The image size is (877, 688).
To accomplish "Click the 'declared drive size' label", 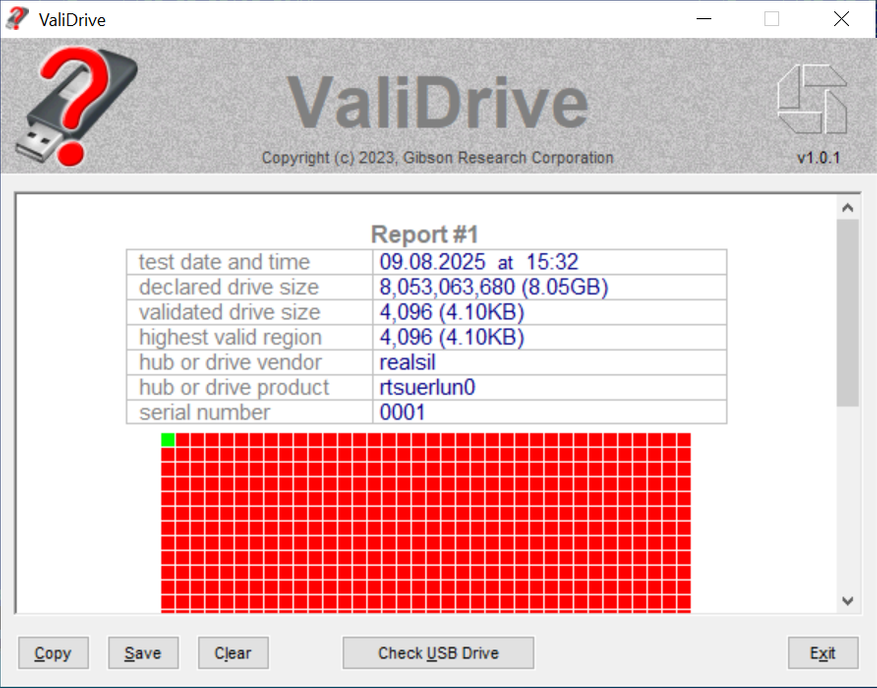I will [x=229, y=287].
